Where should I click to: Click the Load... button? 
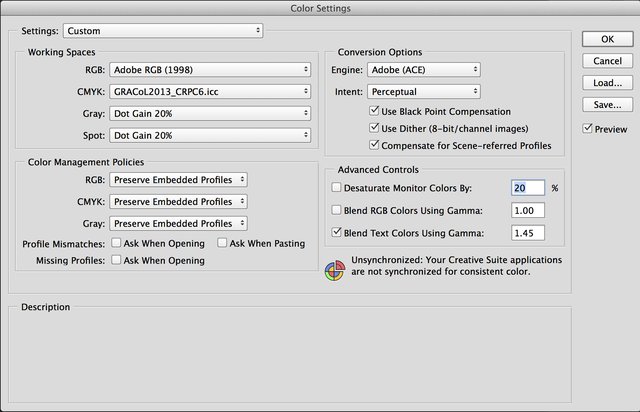607,83
